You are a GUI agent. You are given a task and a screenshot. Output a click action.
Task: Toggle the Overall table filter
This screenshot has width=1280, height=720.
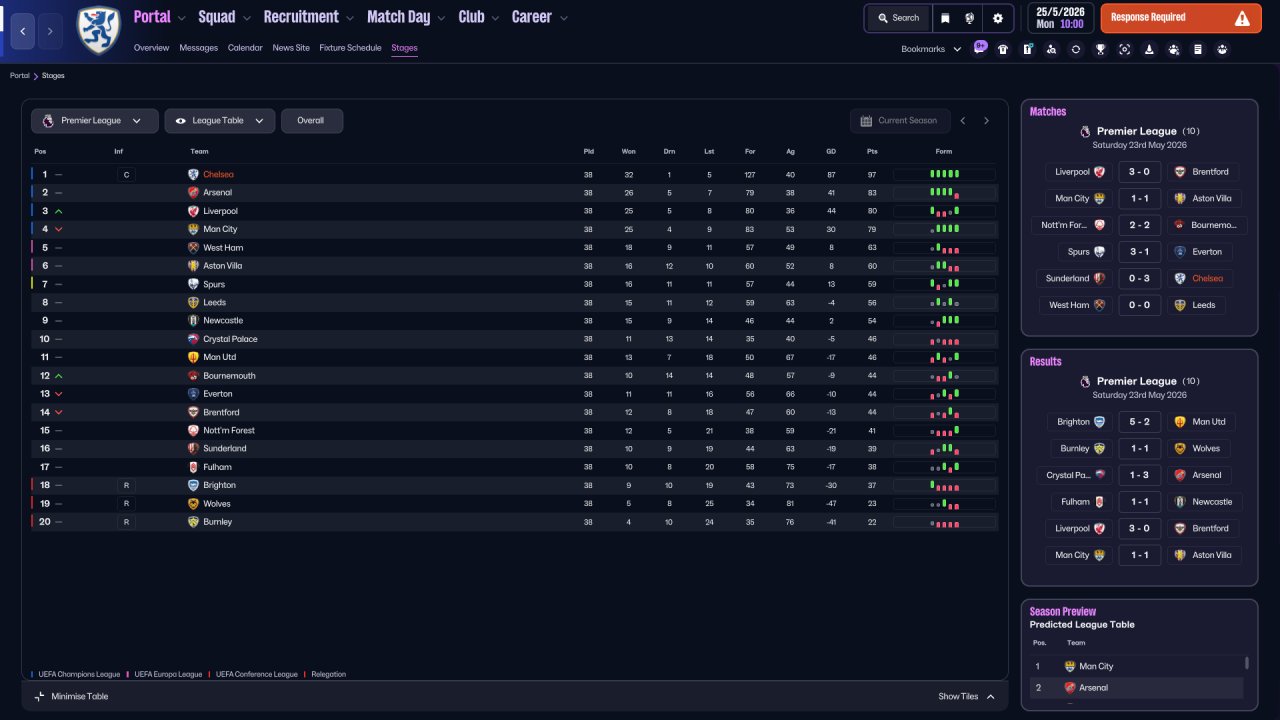(x=312, y=121)
